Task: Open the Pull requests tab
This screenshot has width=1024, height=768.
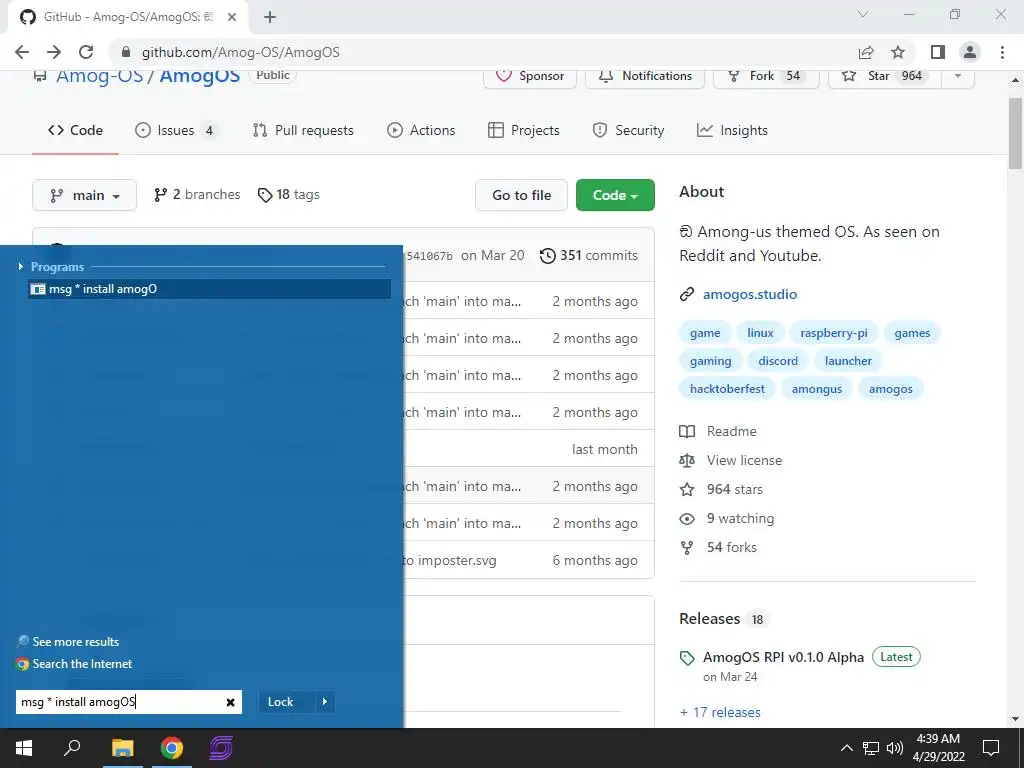Action: coord(303,131)
